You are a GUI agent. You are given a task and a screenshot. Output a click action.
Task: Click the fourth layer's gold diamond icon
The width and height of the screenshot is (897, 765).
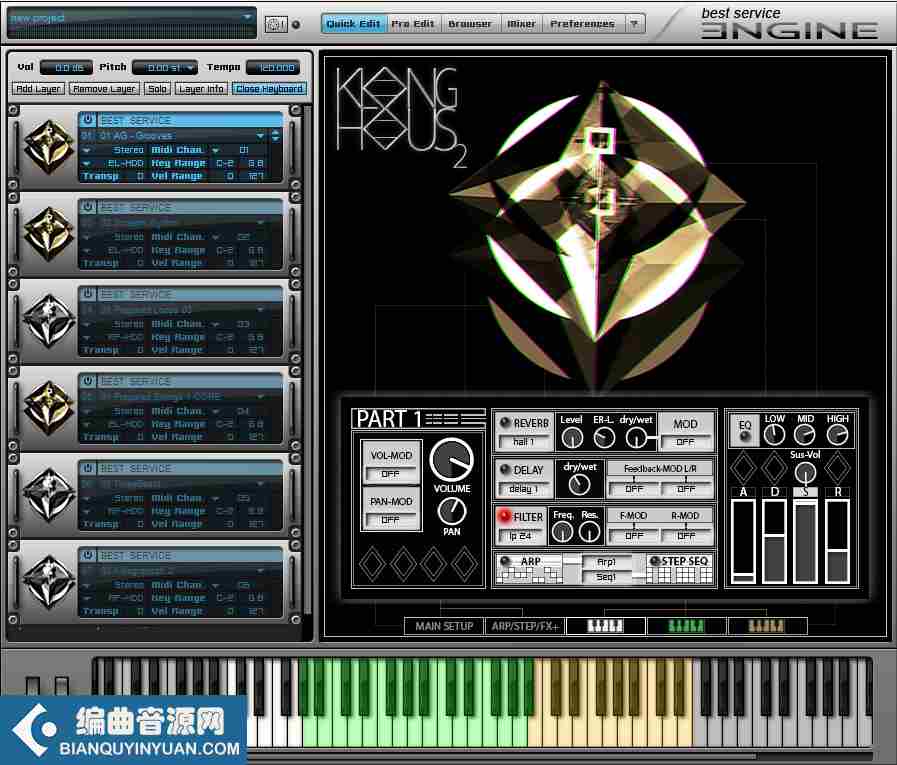(48, 407)
